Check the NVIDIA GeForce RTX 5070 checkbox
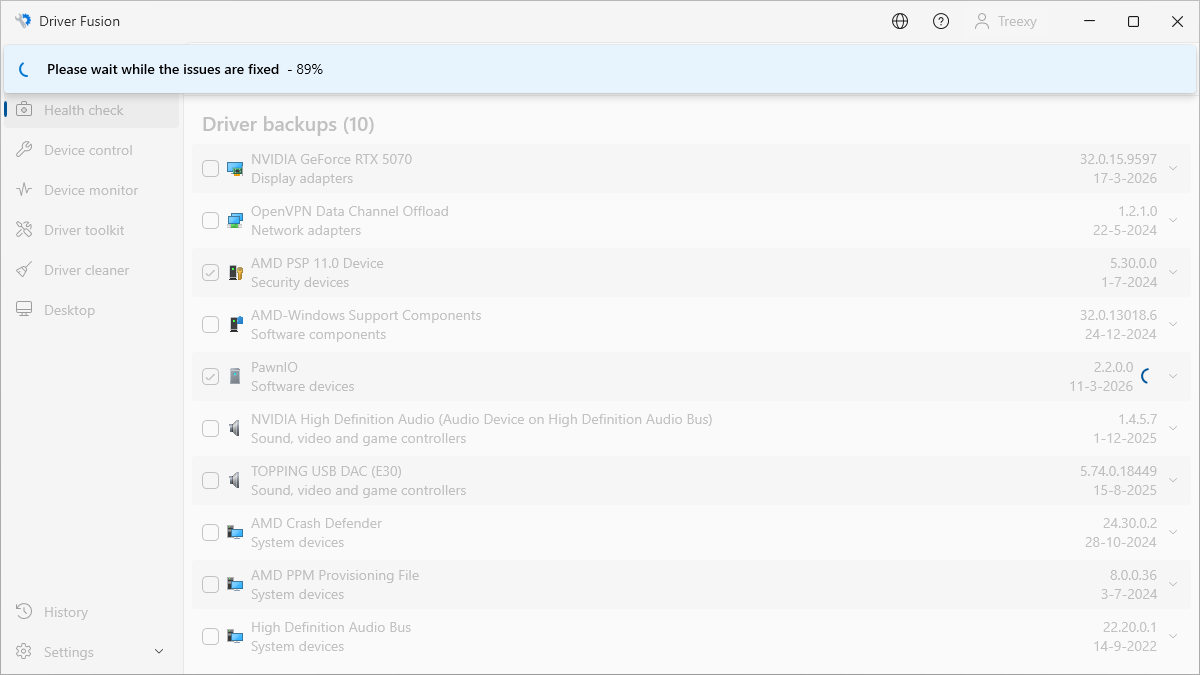1200x675 pixels. click(210, 169)
